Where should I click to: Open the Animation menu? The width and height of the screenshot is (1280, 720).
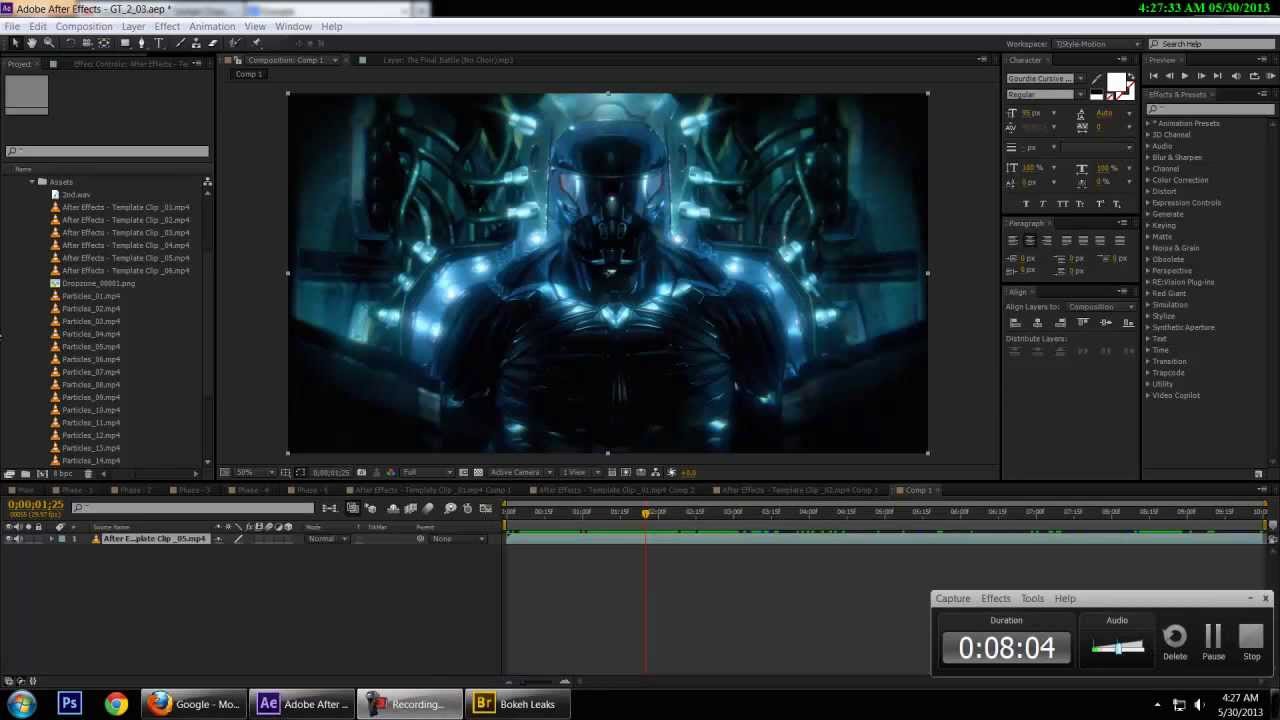pos(212,26)
